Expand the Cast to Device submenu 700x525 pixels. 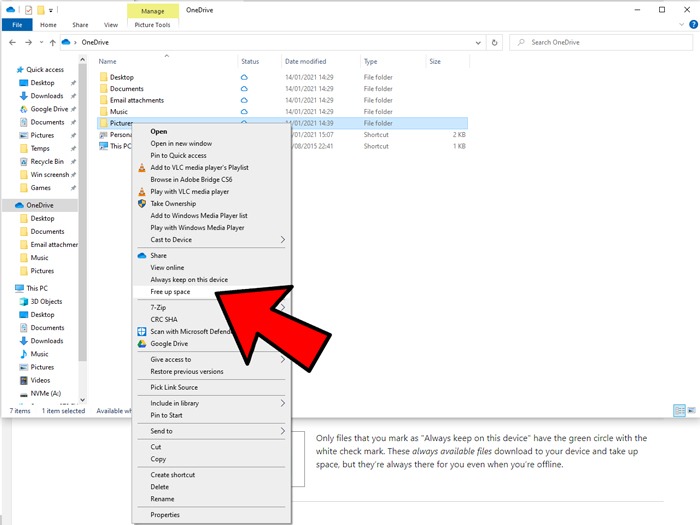pyautogui.click(x=212, y=240)
